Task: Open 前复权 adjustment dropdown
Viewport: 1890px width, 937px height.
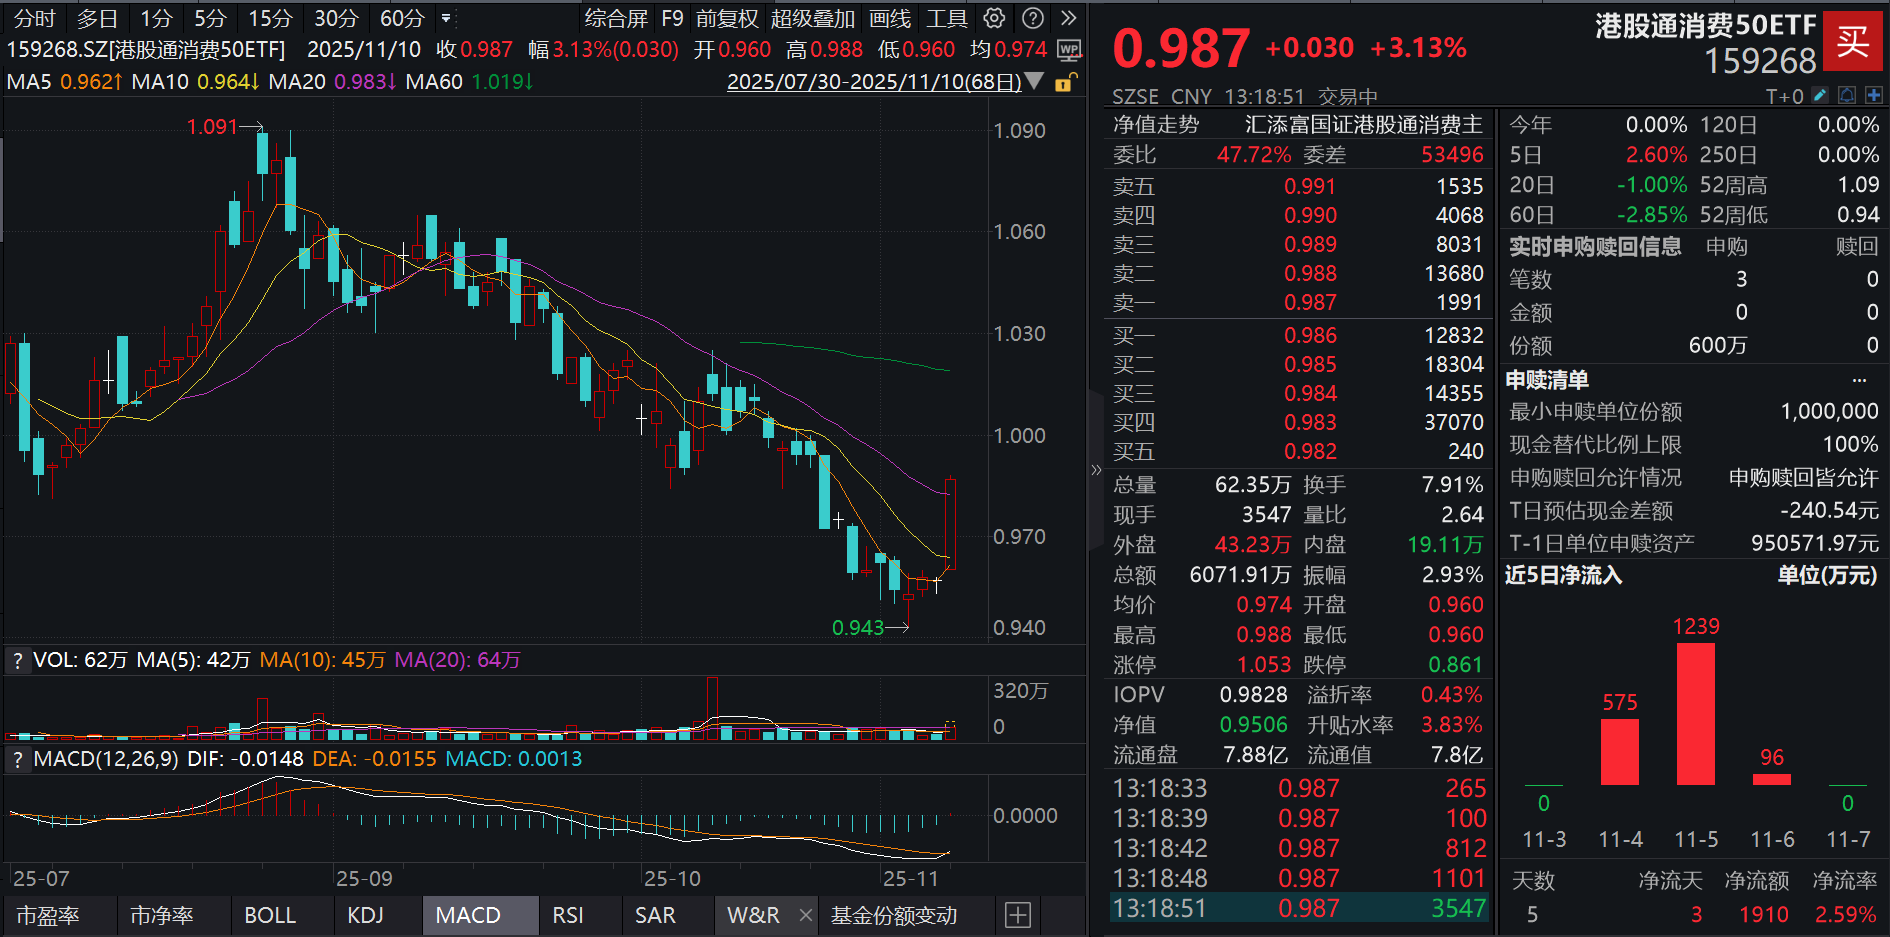Action: pos(727,18)
